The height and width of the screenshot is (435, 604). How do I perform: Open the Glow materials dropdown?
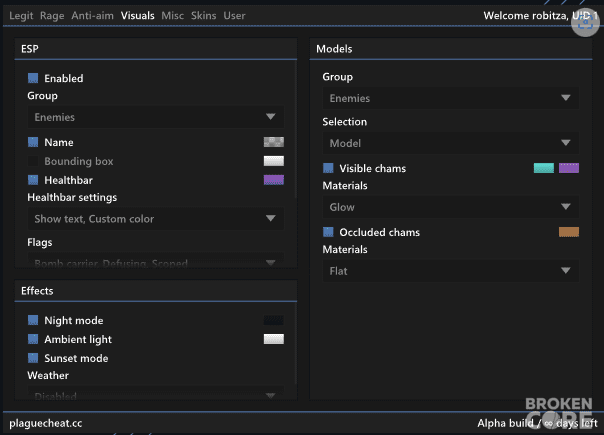pyautogui.click(x=451, y=207)
